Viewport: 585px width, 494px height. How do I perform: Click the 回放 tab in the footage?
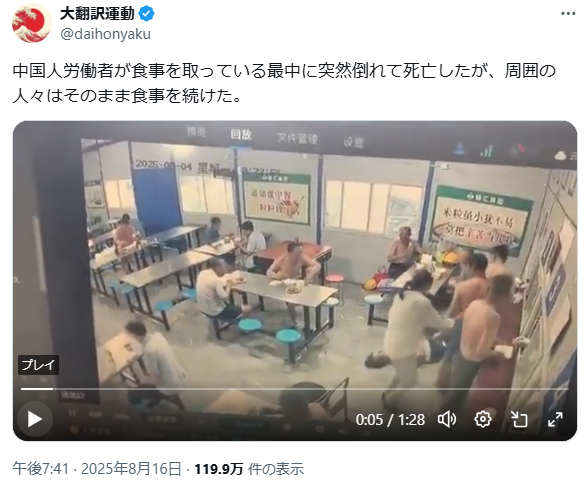coord(241,134)
